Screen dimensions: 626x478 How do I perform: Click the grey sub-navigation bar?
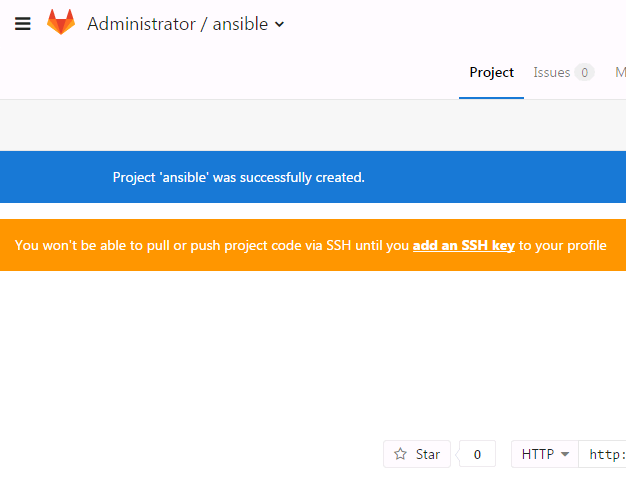[313, 124]
